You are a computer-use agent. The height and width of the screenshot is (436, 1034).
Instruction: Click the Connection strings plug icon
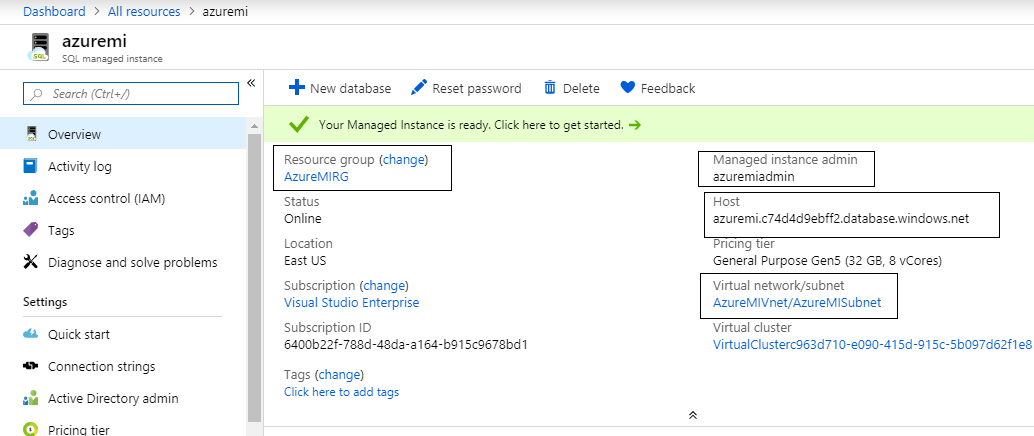(30, 366)
